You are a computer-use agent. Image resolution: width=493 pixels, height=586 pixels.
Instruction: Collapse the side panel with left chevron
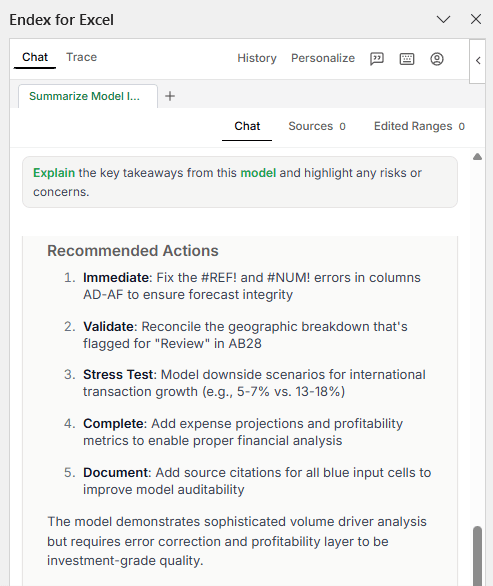pos(478,61)
